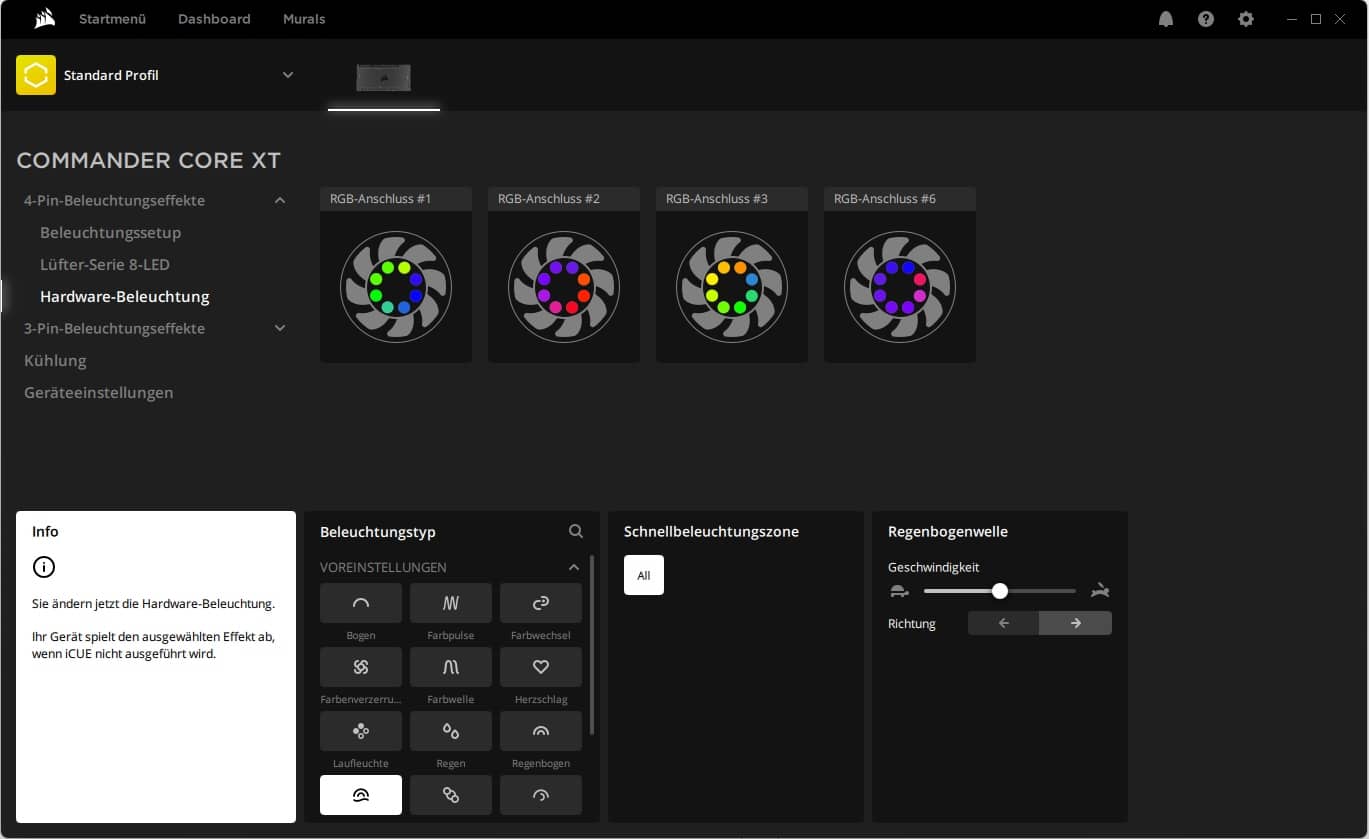Toggle the All lighting zone
Screen dimensions: 1369x839
pos(643,575)
